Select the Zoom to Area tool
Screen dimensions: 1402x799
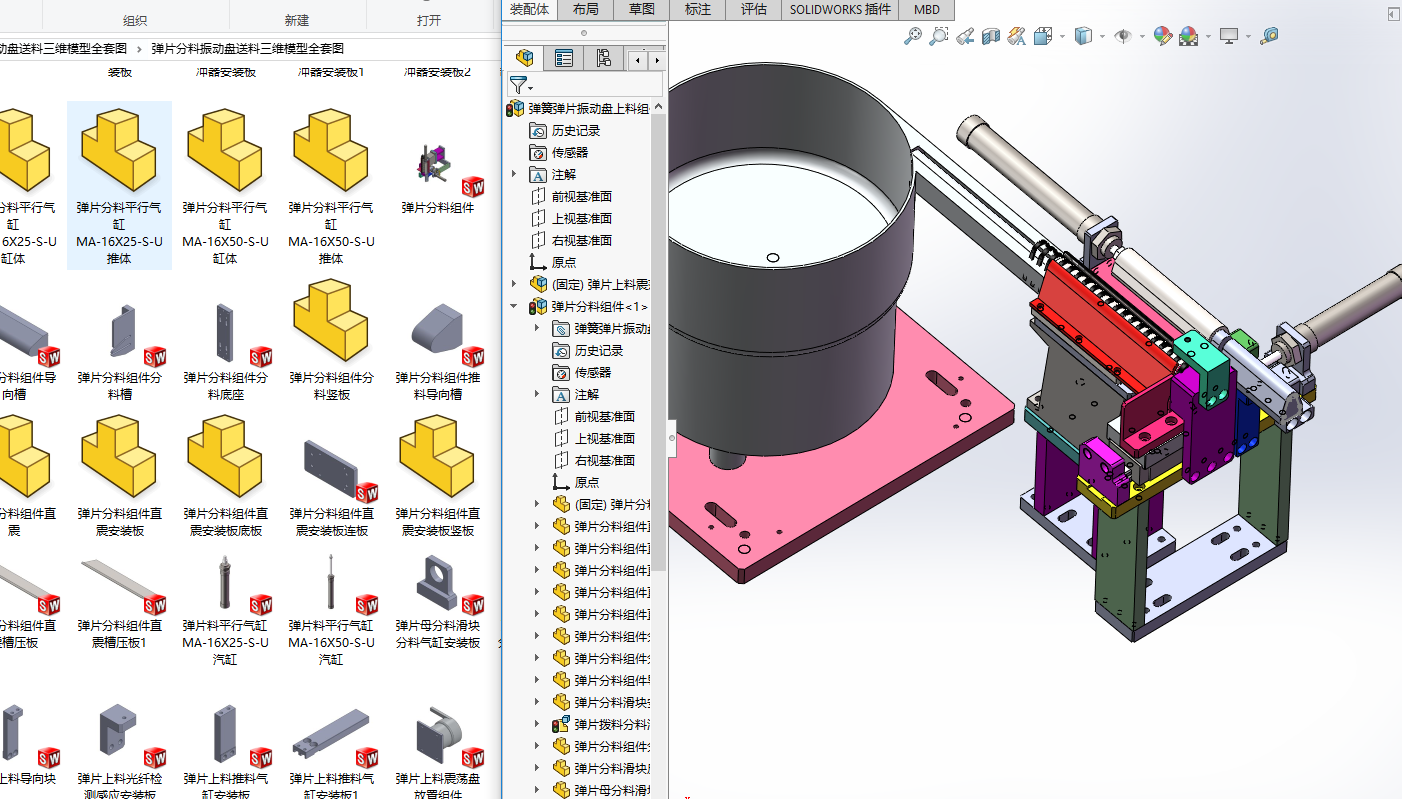[x=938, y=37]
